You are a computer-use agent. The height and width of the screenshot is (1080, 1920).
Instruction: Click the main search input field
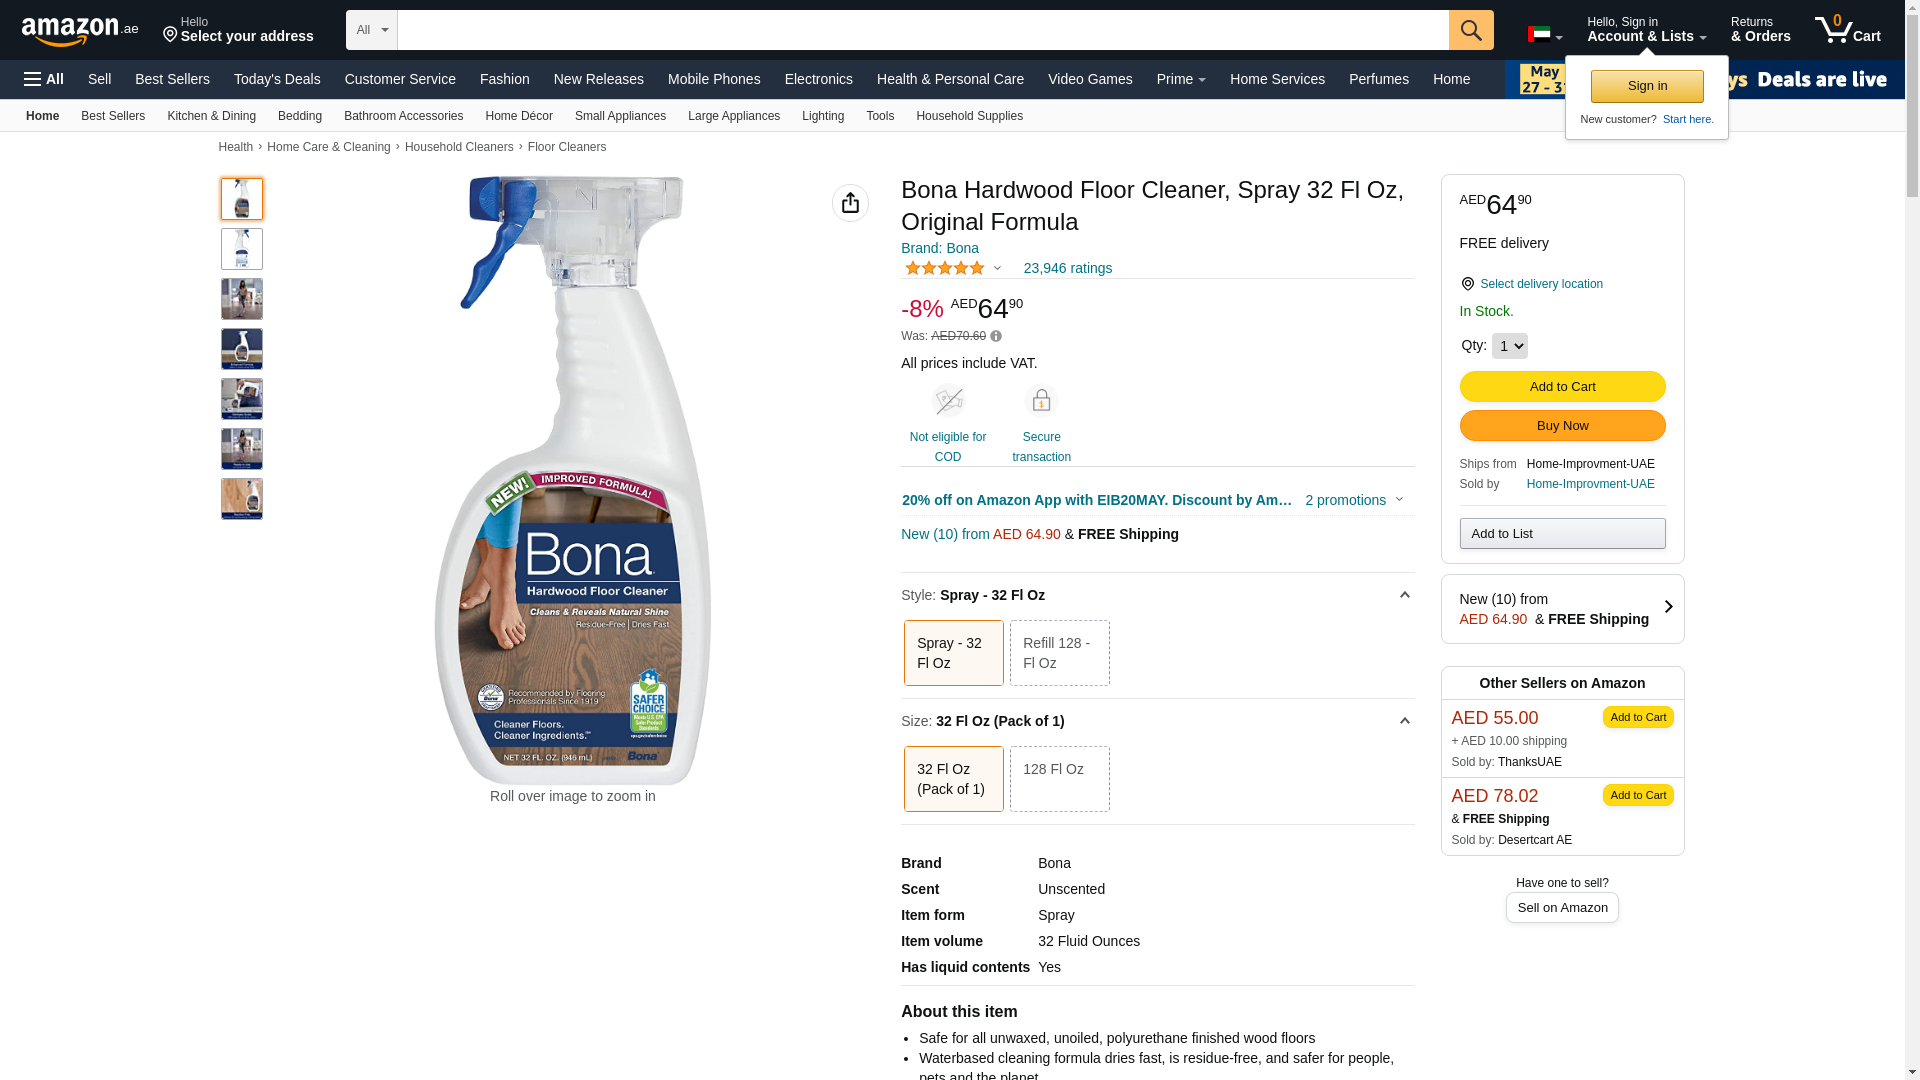[922, 30]
